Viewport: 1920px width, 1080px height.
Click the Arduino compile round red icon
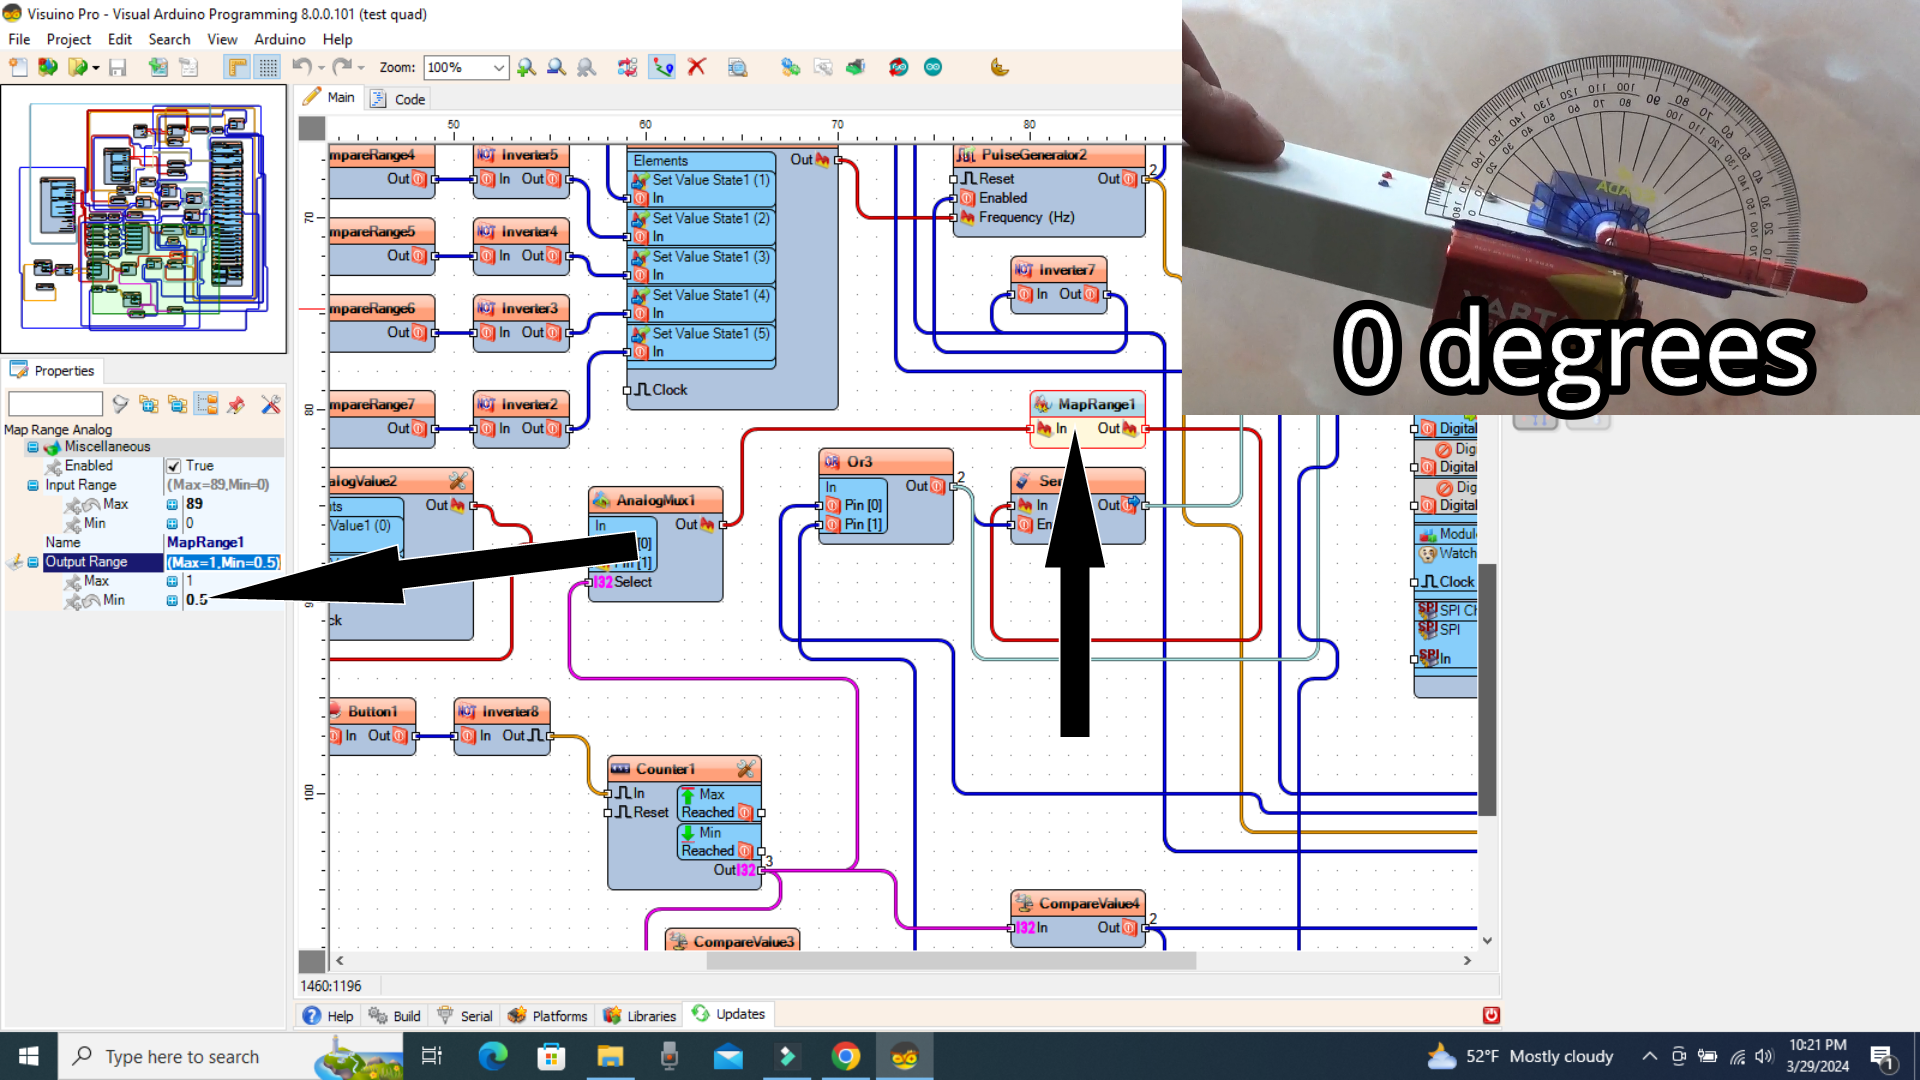898,67
